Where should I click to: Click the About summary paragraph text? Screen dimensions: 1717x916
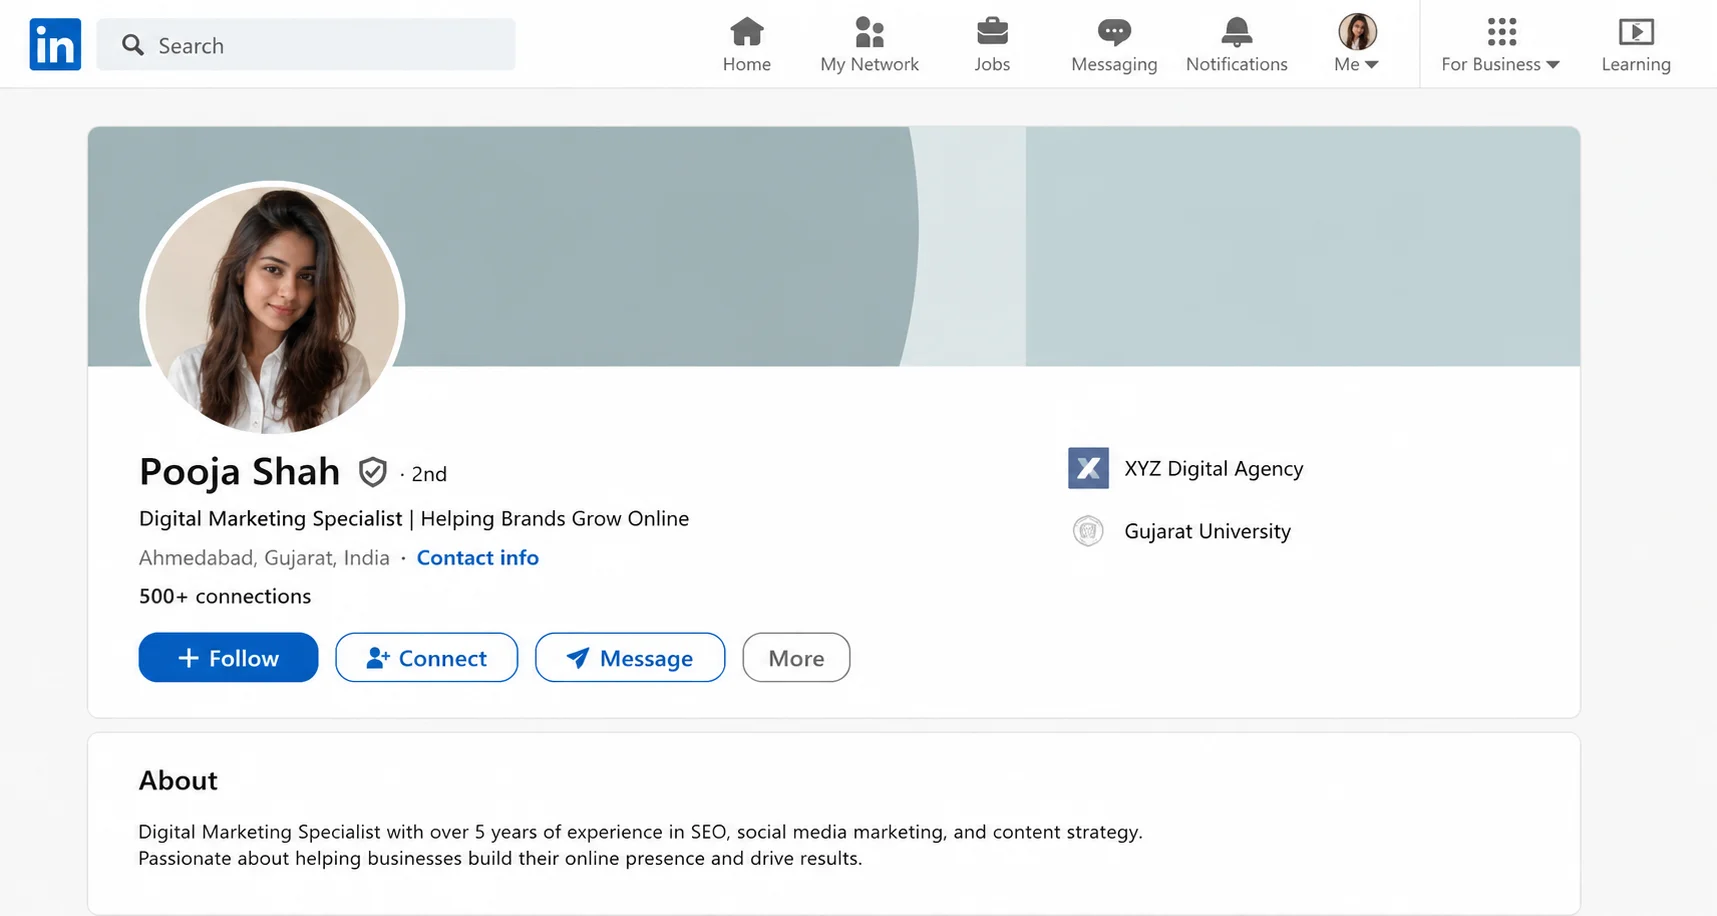pos(640,845)
